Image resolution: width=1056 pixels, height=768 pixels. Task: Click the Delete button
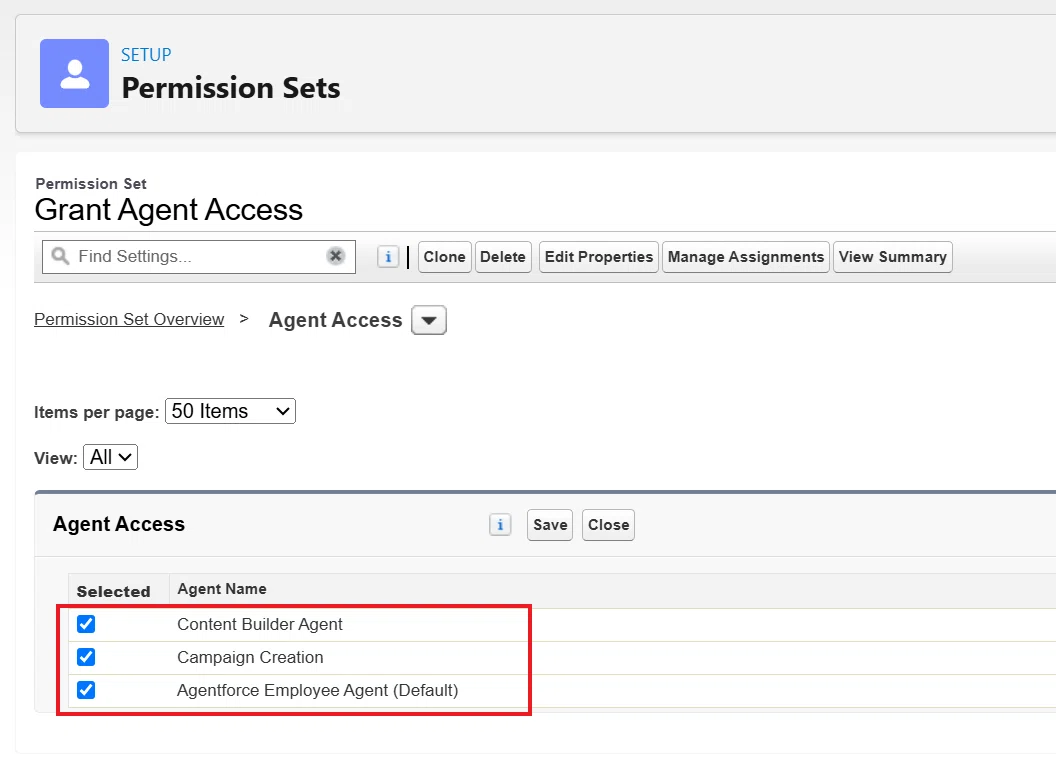tap(503, 257)
